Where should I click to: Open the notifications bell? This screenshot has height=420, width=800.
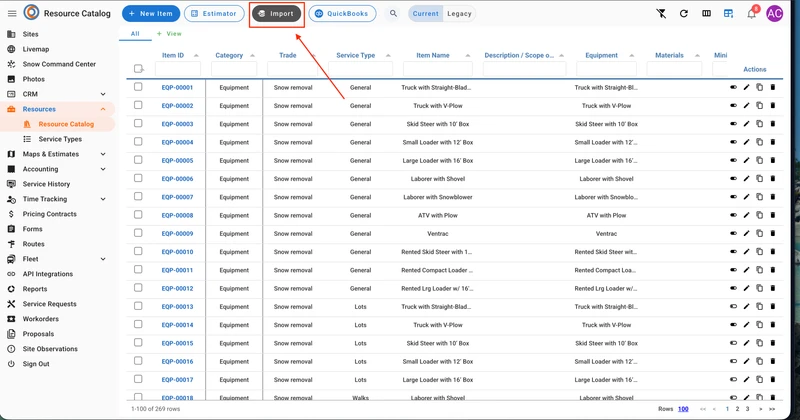tap(752, 14)
